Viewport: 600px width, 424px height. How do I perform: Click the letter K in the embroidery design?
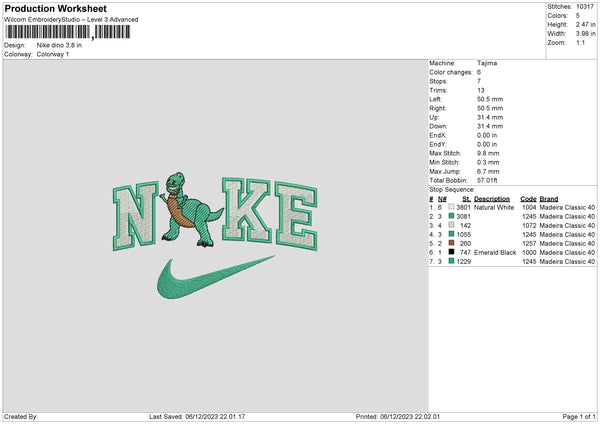click(246, 210)
